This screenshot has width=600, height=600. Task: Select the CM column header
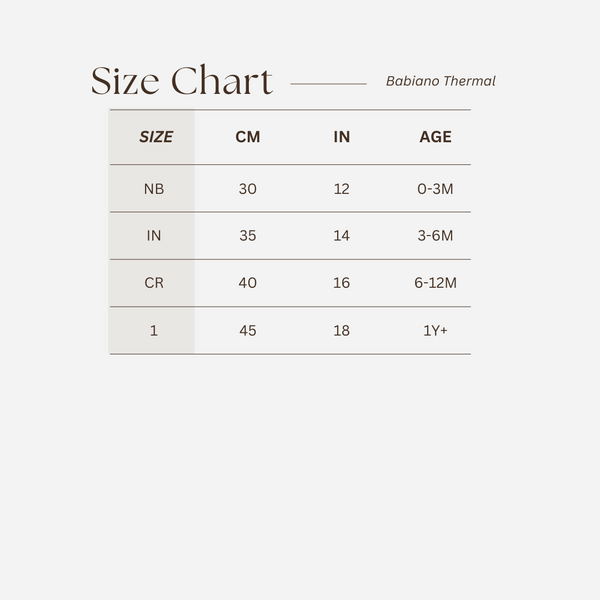click(247, 137)
